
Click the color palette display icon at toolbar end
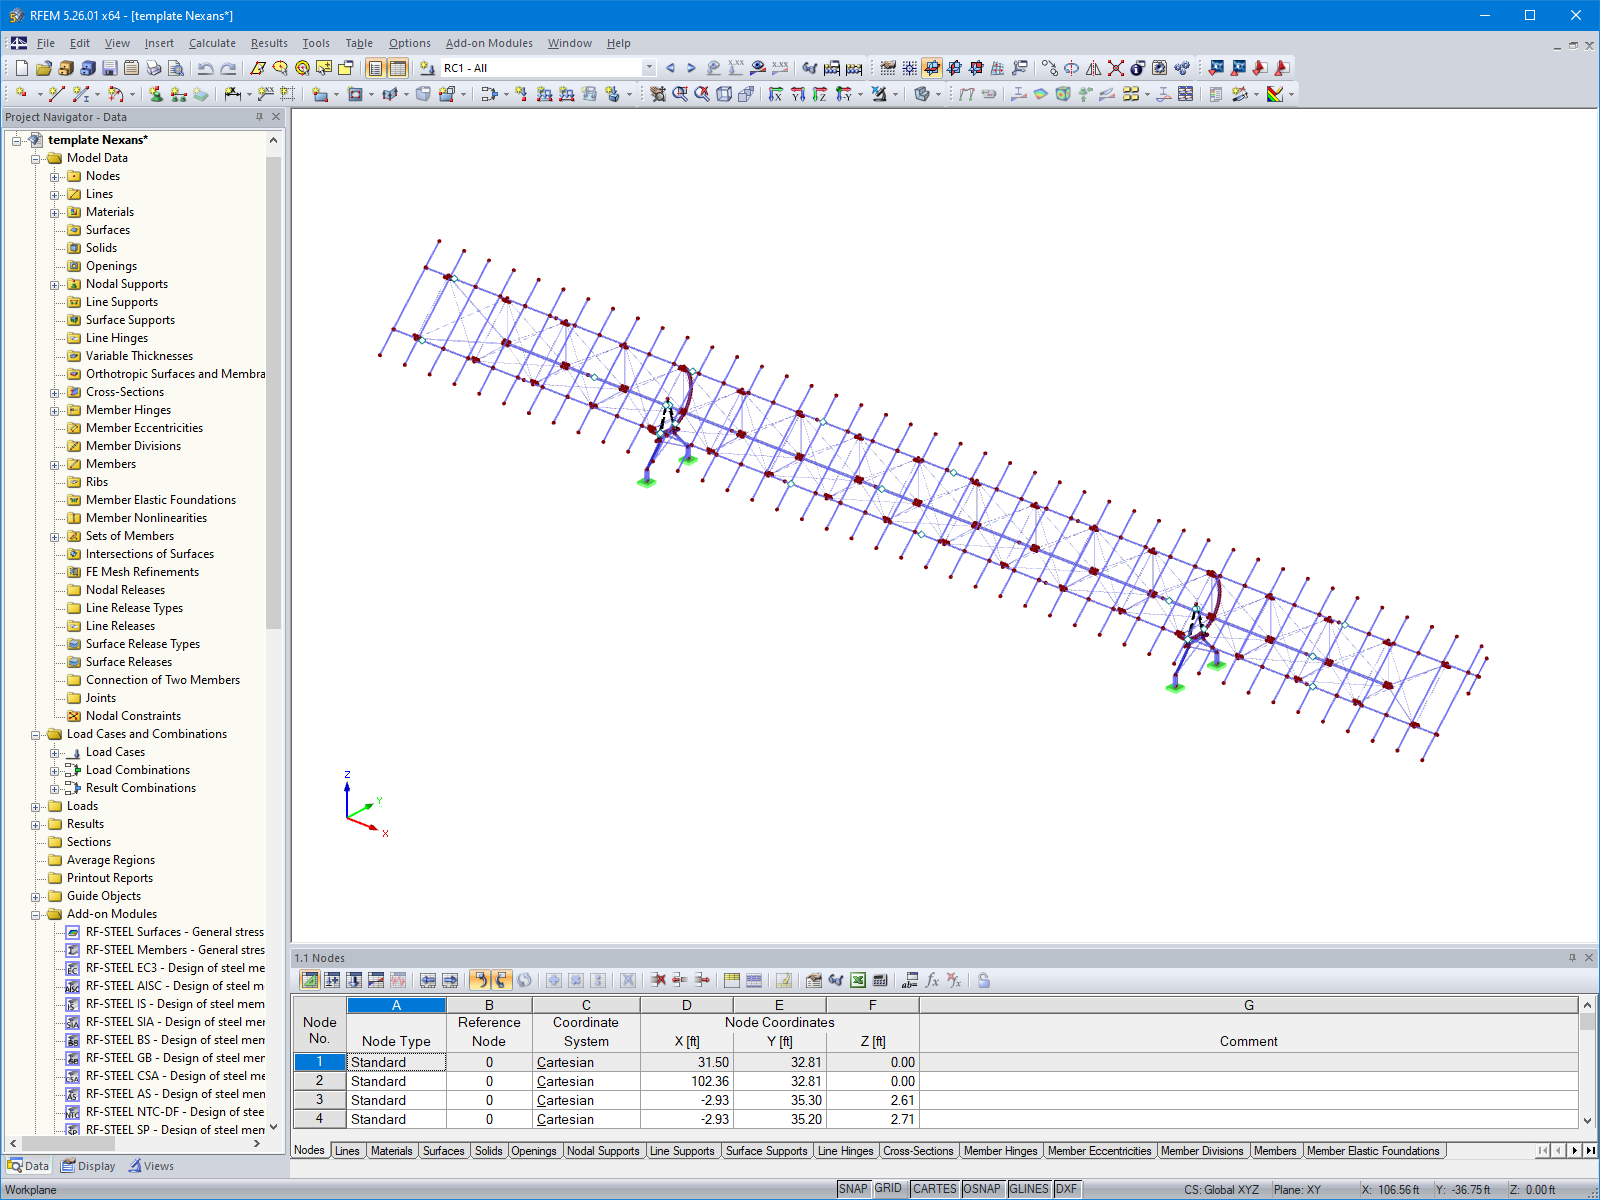[x=1275, y=94]
